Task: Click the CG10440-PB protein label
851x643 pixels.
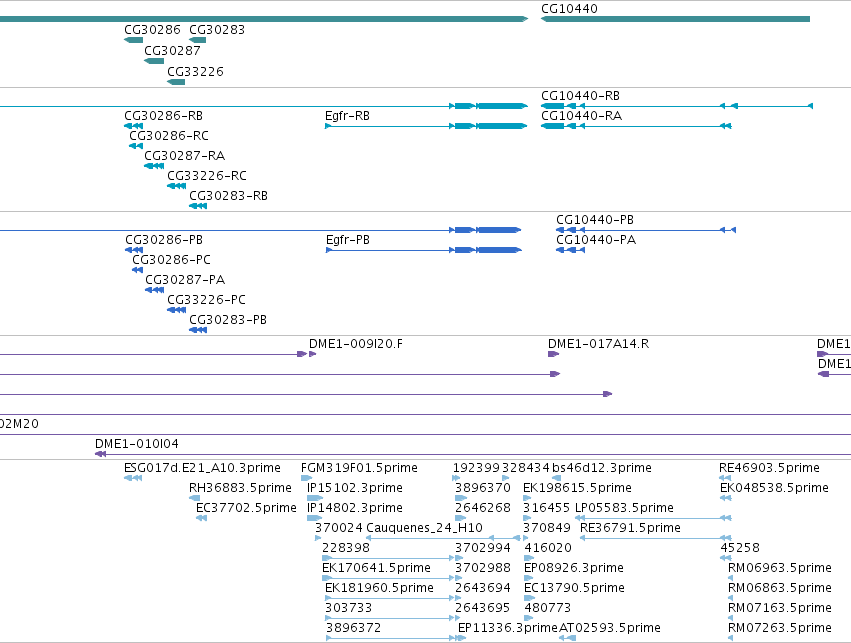Action: (595, 220)
